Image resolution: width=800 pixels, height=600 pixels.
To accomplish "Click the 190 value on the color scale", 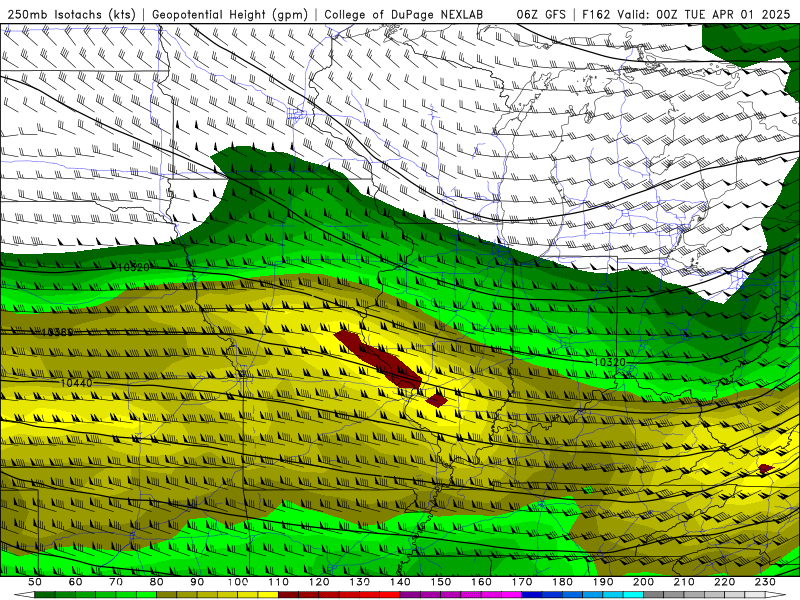I will click(603, 582).
